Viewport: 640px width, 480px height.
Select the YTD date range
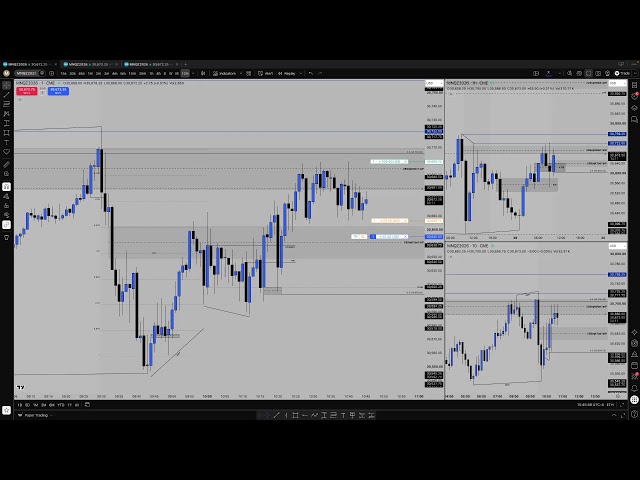(61, 405)
